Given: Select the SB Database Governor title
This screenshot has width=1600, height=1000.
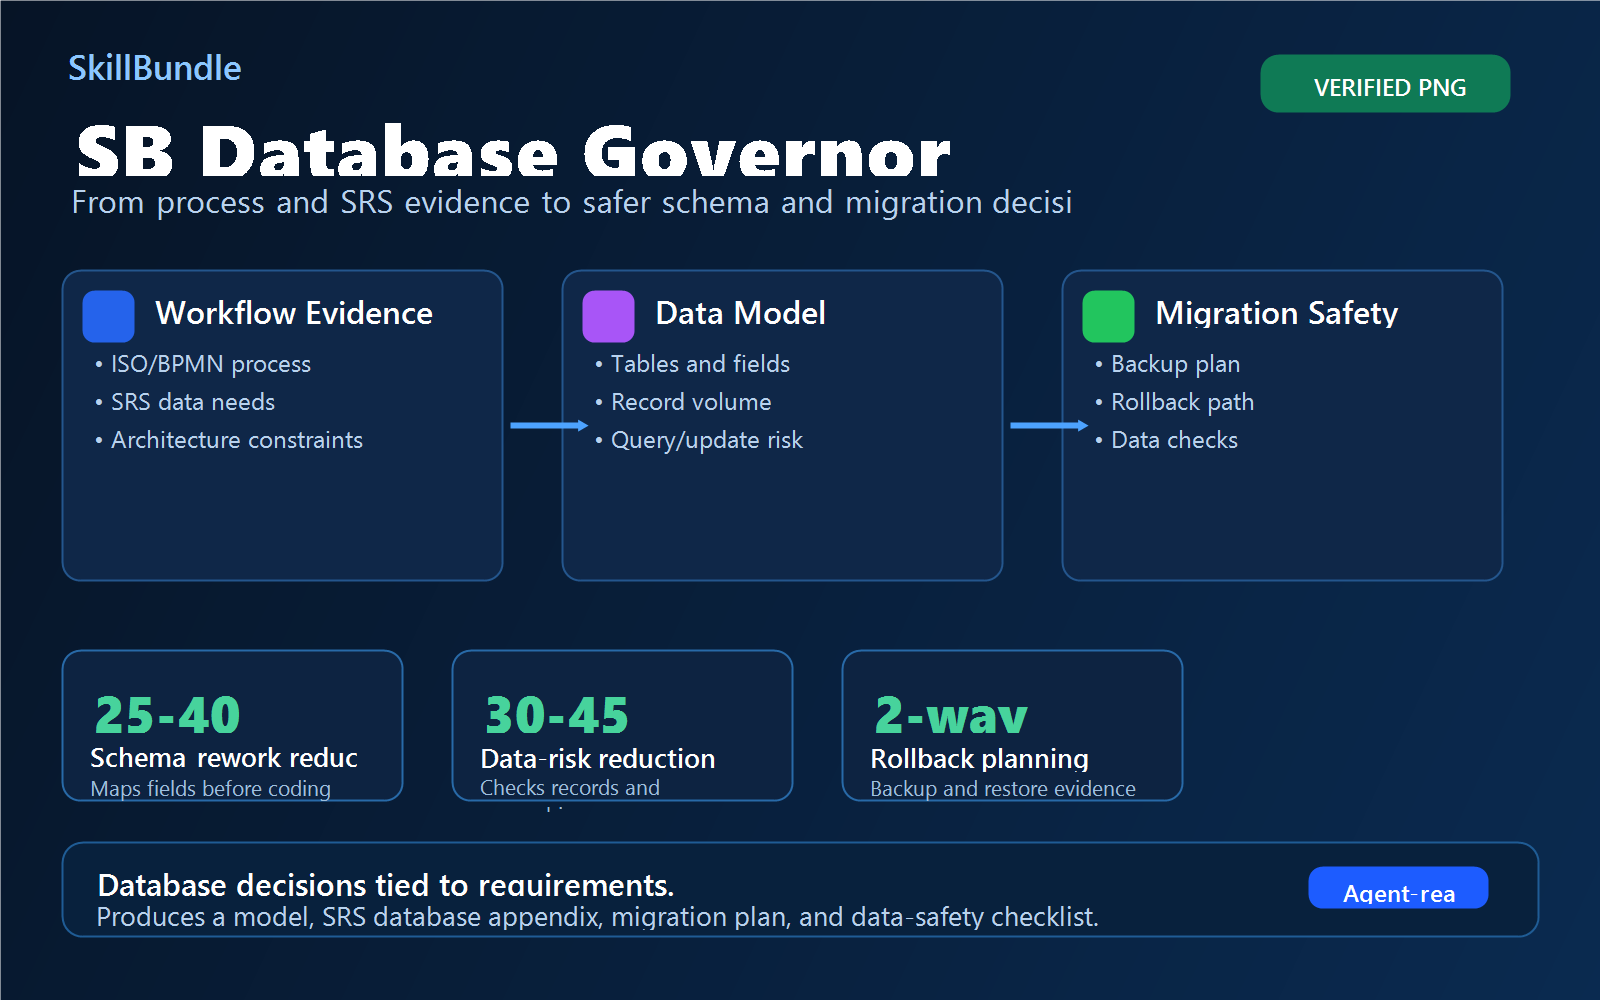Looking at the screenshot, I should click(513, 152).
